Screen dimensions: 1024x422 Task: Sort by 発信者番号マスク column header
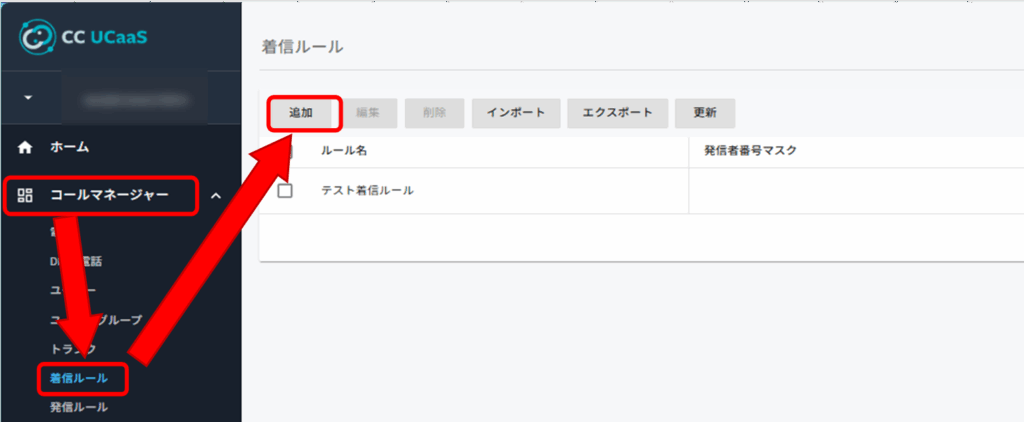pos(749,150)
